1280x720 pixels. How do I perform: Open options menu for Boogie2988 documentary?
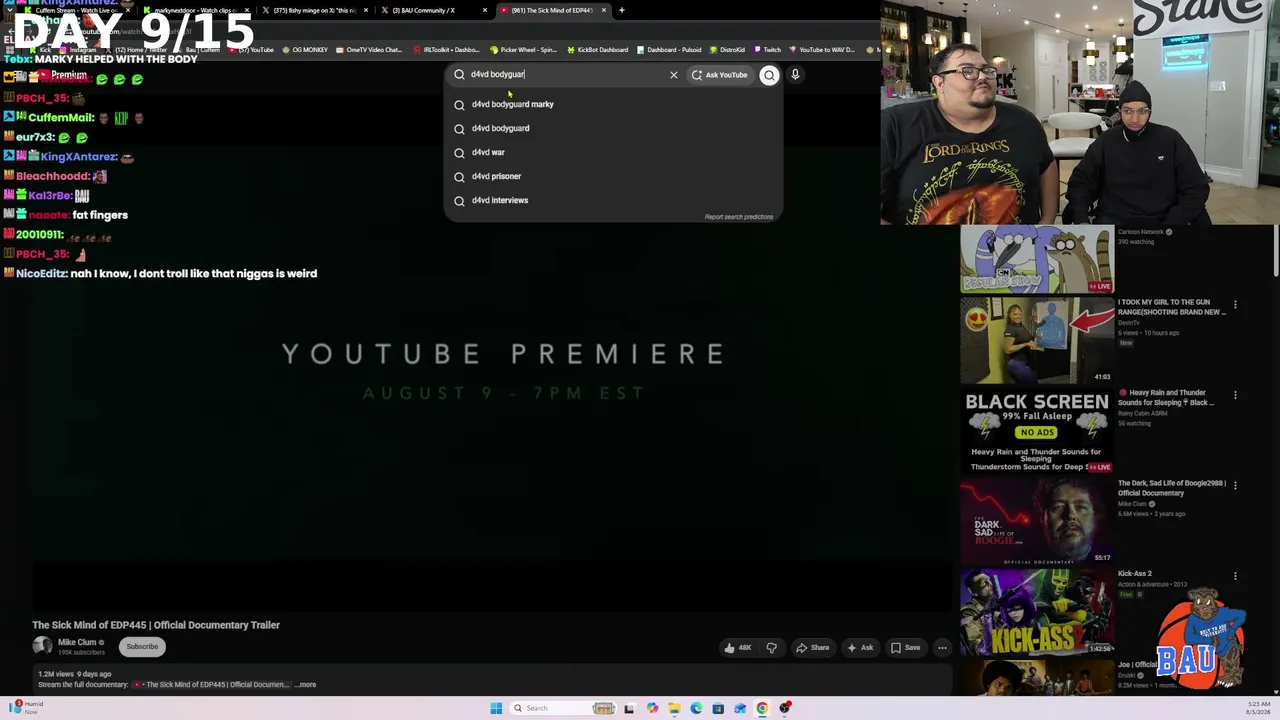point(1235,485)
